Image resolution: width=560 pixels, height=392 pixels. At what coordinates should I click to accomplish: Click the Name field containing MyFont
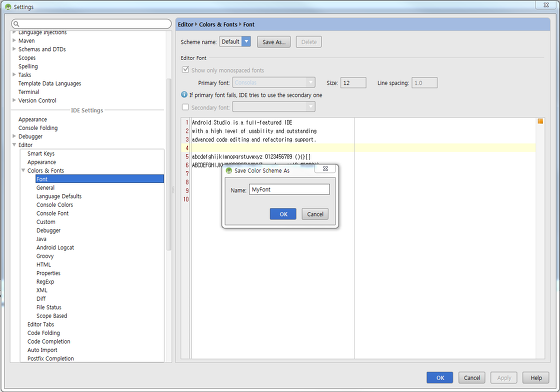pyautogui.click(x=289, y=189)
